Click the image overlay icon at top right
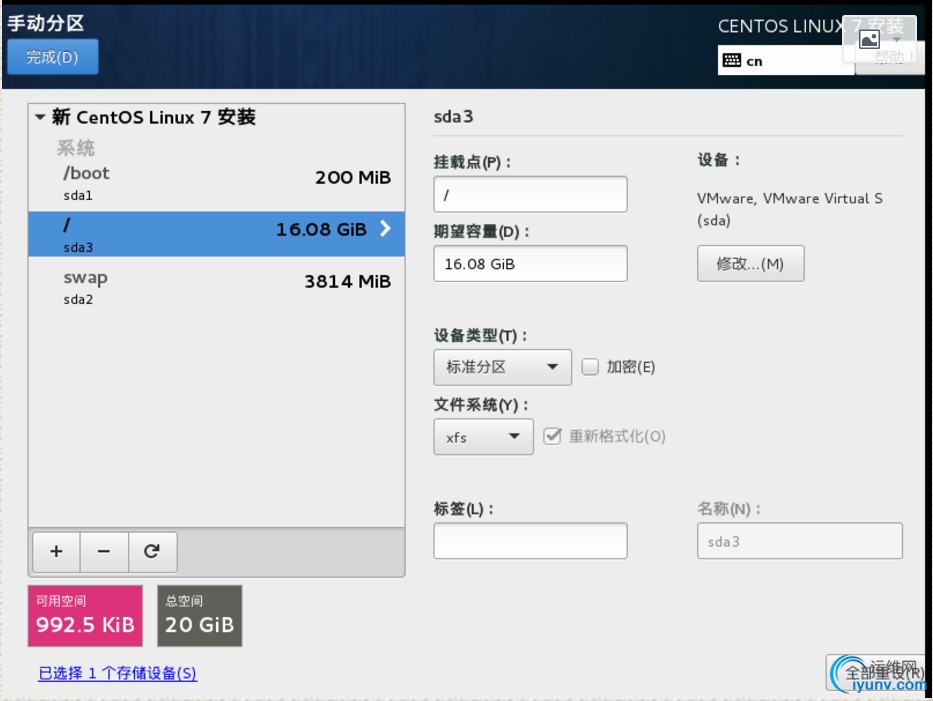The height and width of the screenshot is (701, 933). pos(869,39)
